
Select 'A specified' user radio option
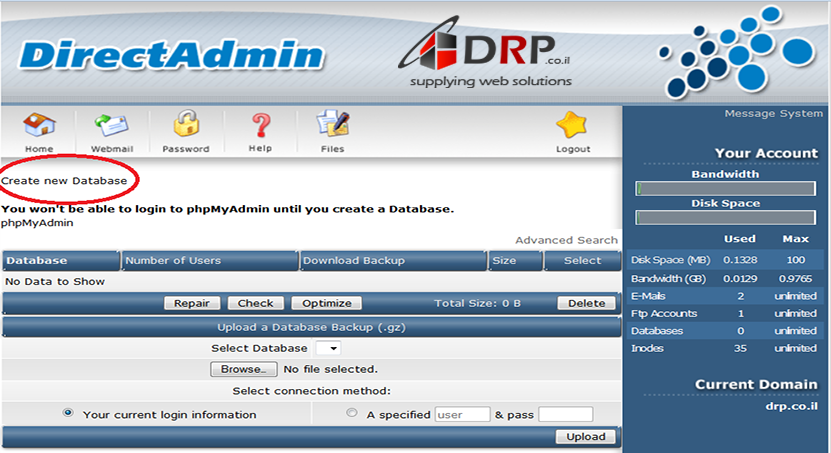351,413
